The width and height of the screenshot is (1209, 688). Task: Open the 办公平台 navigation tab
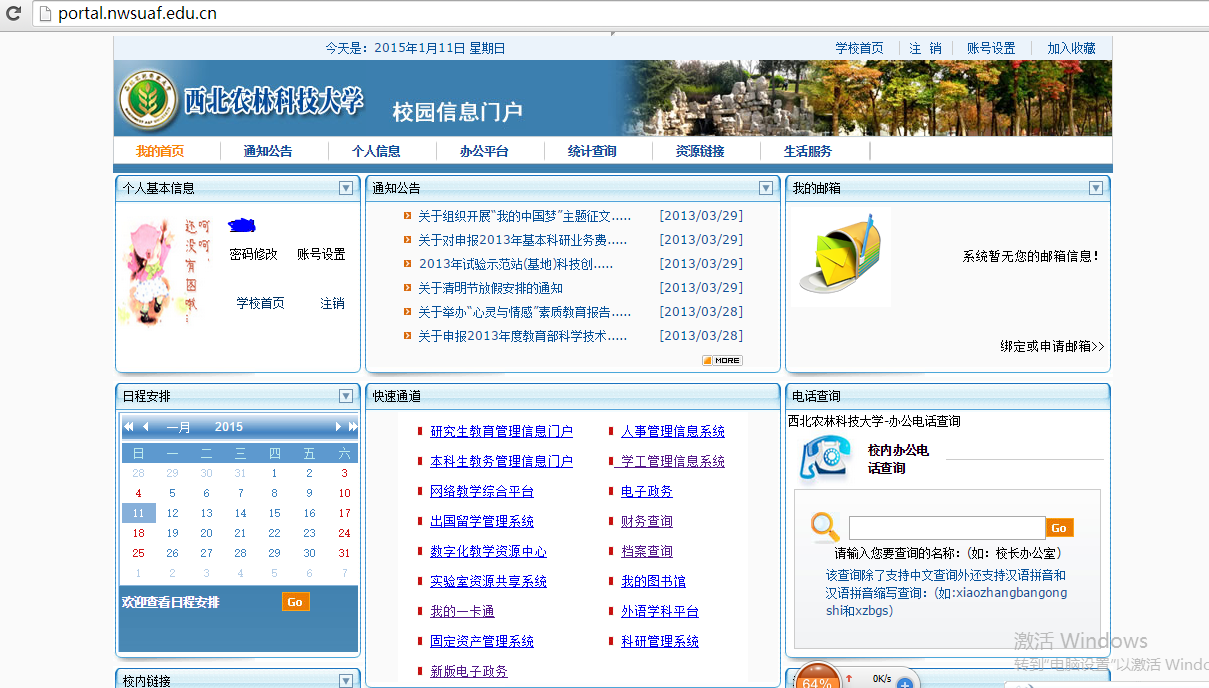[484, 151]
